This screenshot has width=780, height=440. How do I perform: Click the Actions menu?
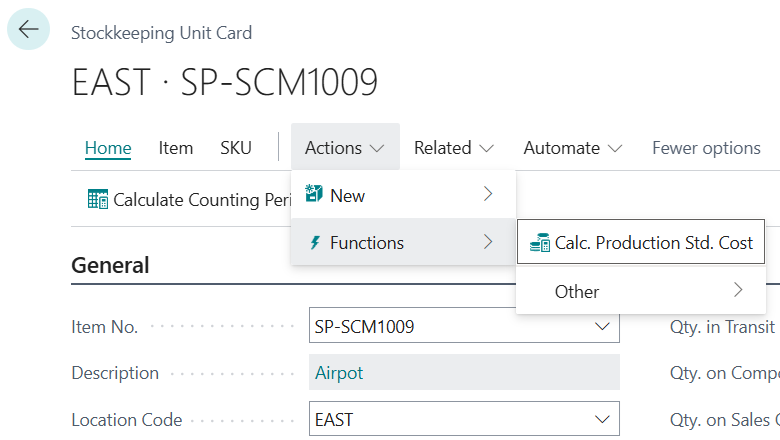345,148
